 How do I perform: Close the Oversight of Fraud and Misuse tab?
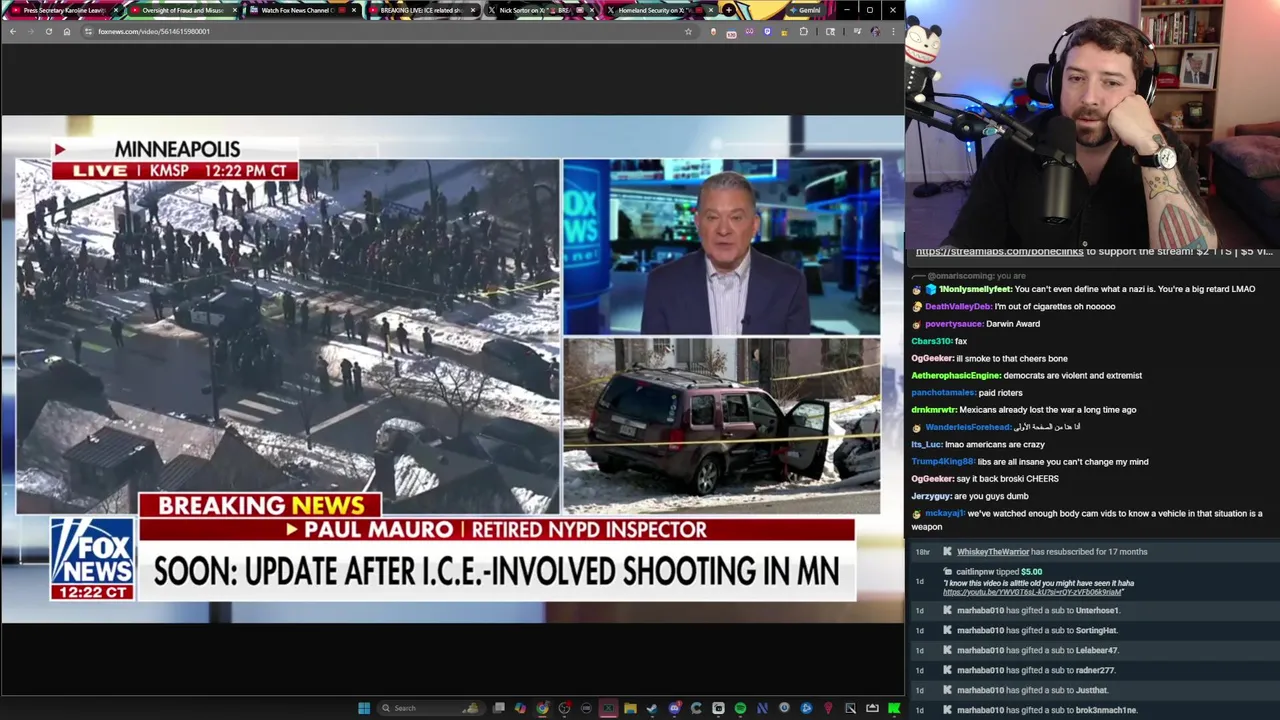(235, 10)
